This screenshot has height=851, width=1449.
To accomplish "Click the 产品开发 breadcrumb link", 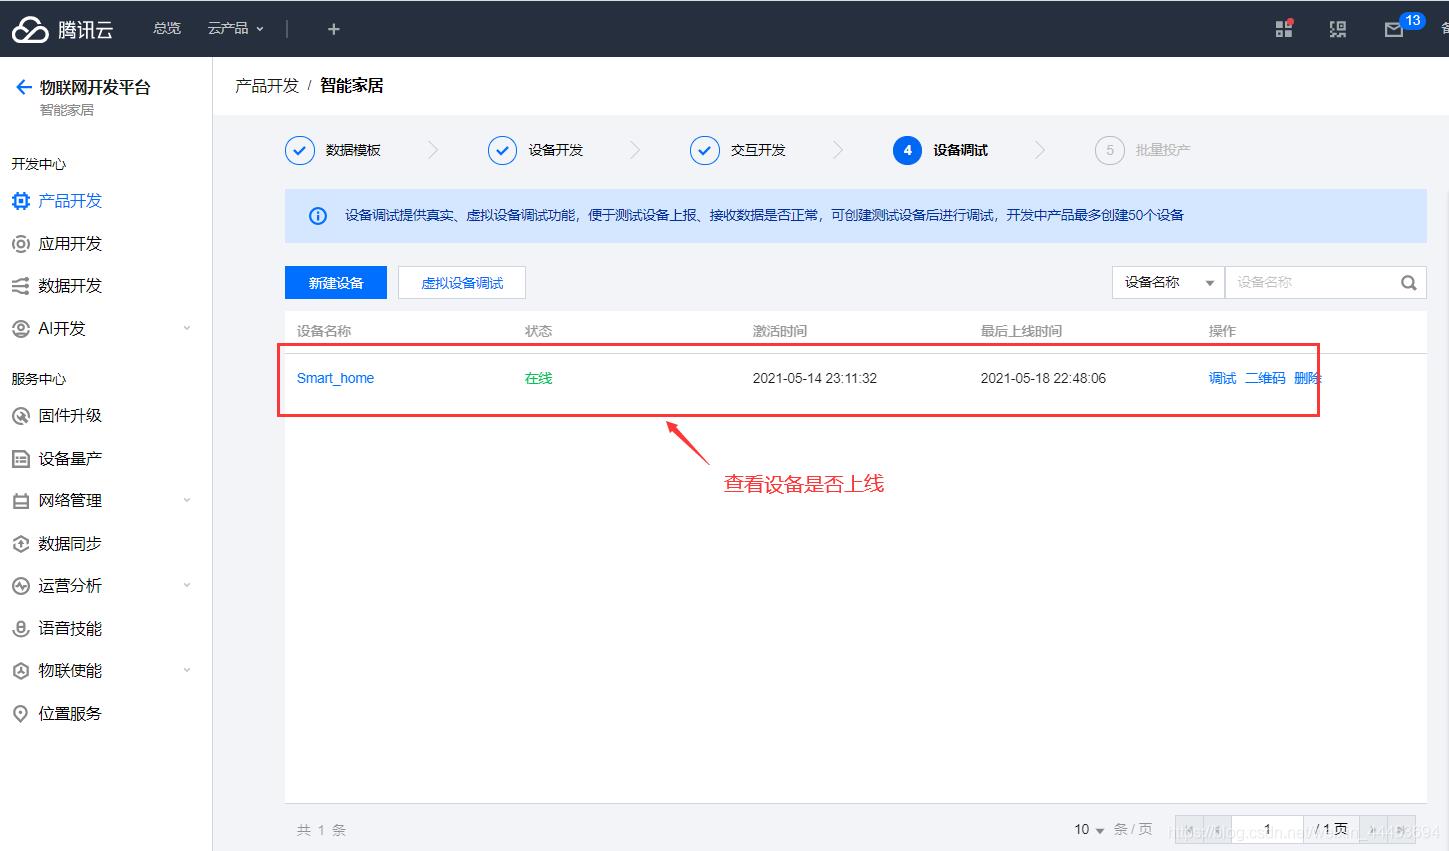I will tap(267, 86).
